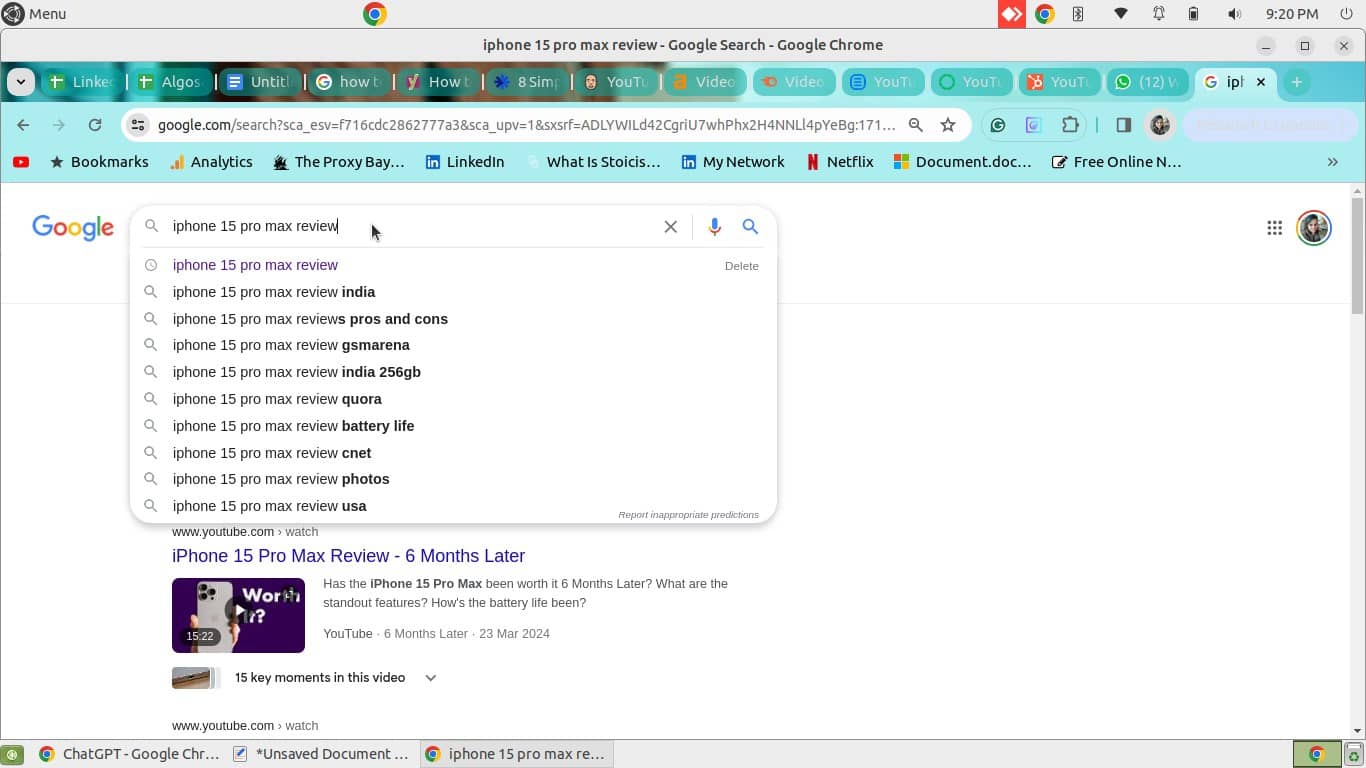Viewport: 1366px width, 768px height.
Task: Open a new browser tab
Action: pos(1296,82)
